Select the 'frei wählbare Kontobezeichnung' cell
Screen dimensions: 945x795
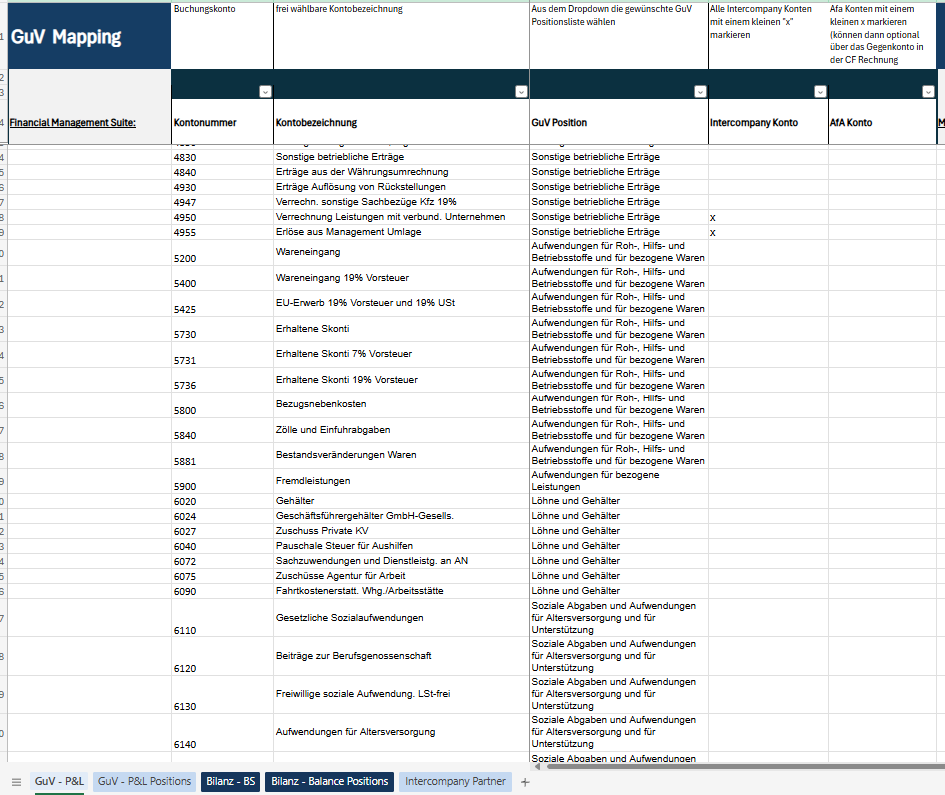401,36
